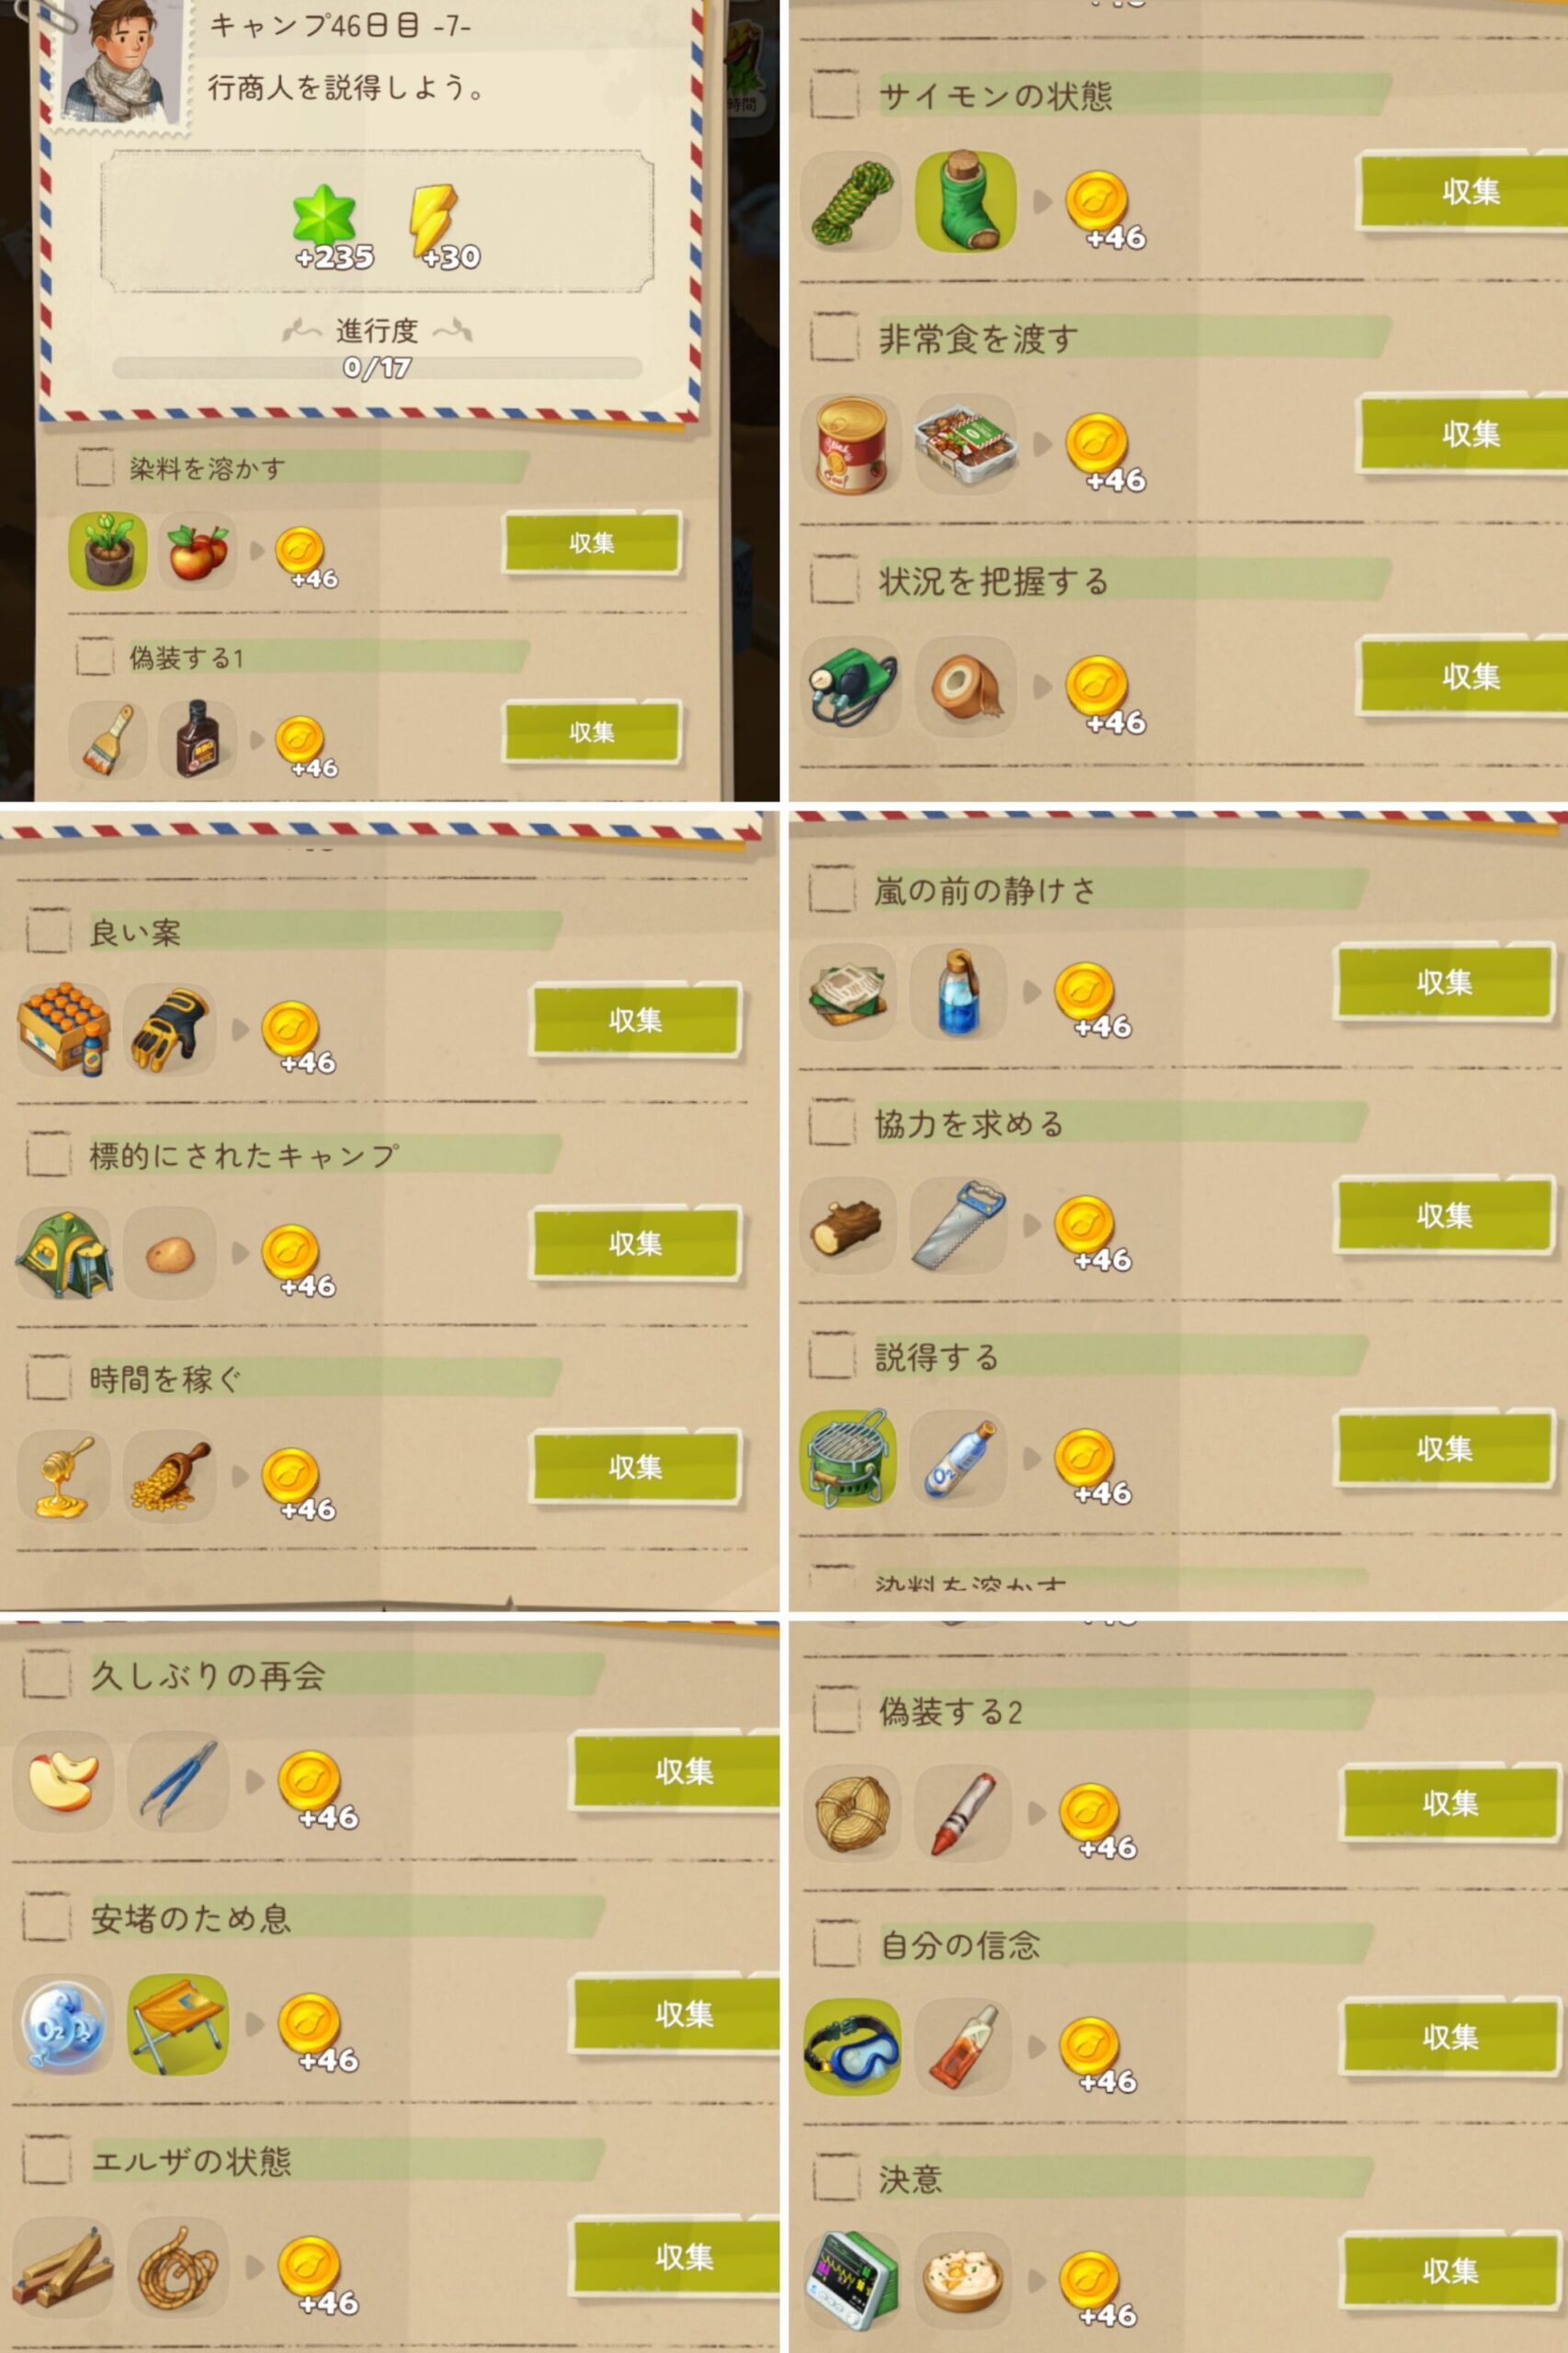Tap the red crayon item icon
The image size is (1568, 2353).
(962, 1812)
